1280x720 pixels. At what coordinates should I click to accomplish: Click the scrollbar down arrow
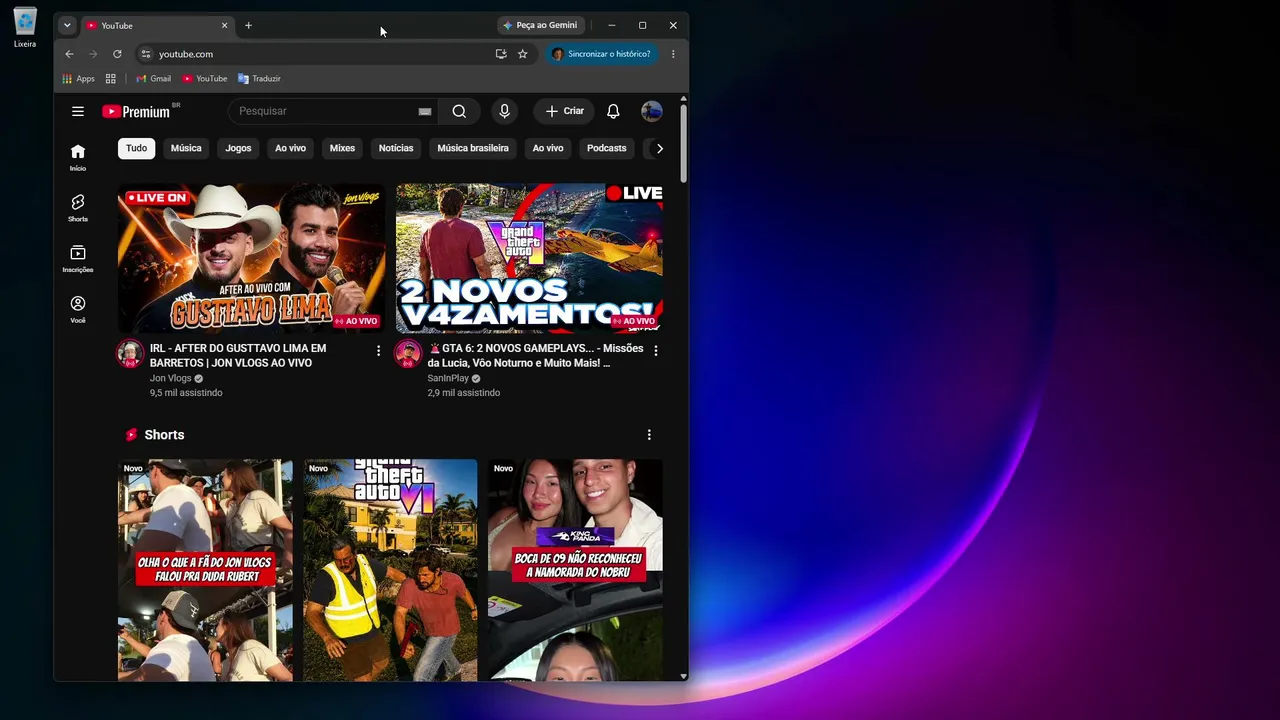pos(683,676)
